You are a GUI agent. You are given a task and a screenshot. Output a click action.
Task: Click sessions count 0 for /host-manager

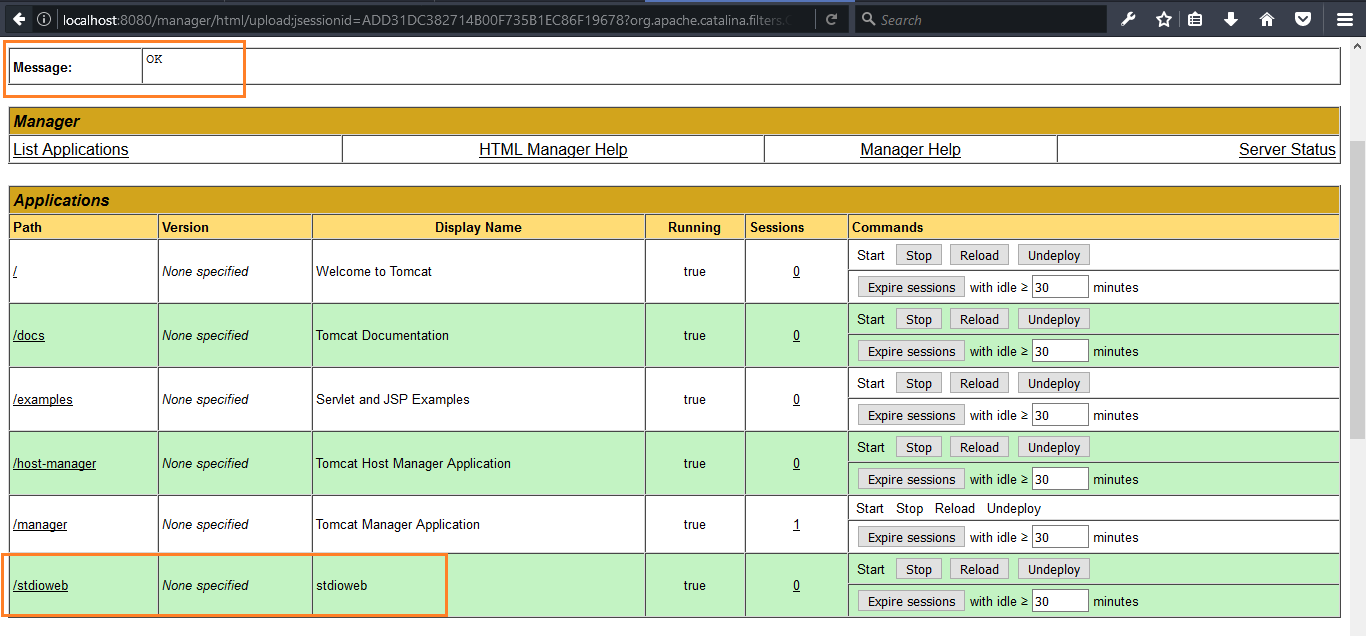point(796,463)
